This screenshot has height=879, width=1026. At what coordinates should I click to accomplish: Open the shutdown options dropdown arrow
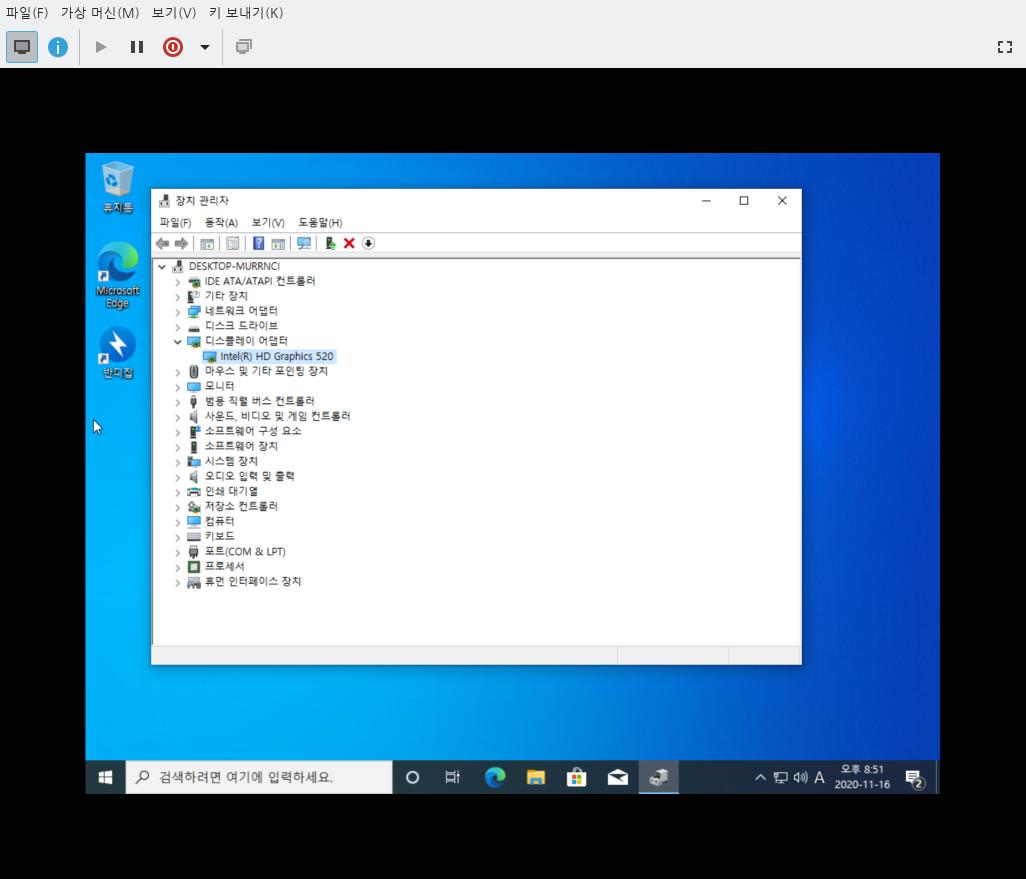pyautogui.click(x=205, y=47)
